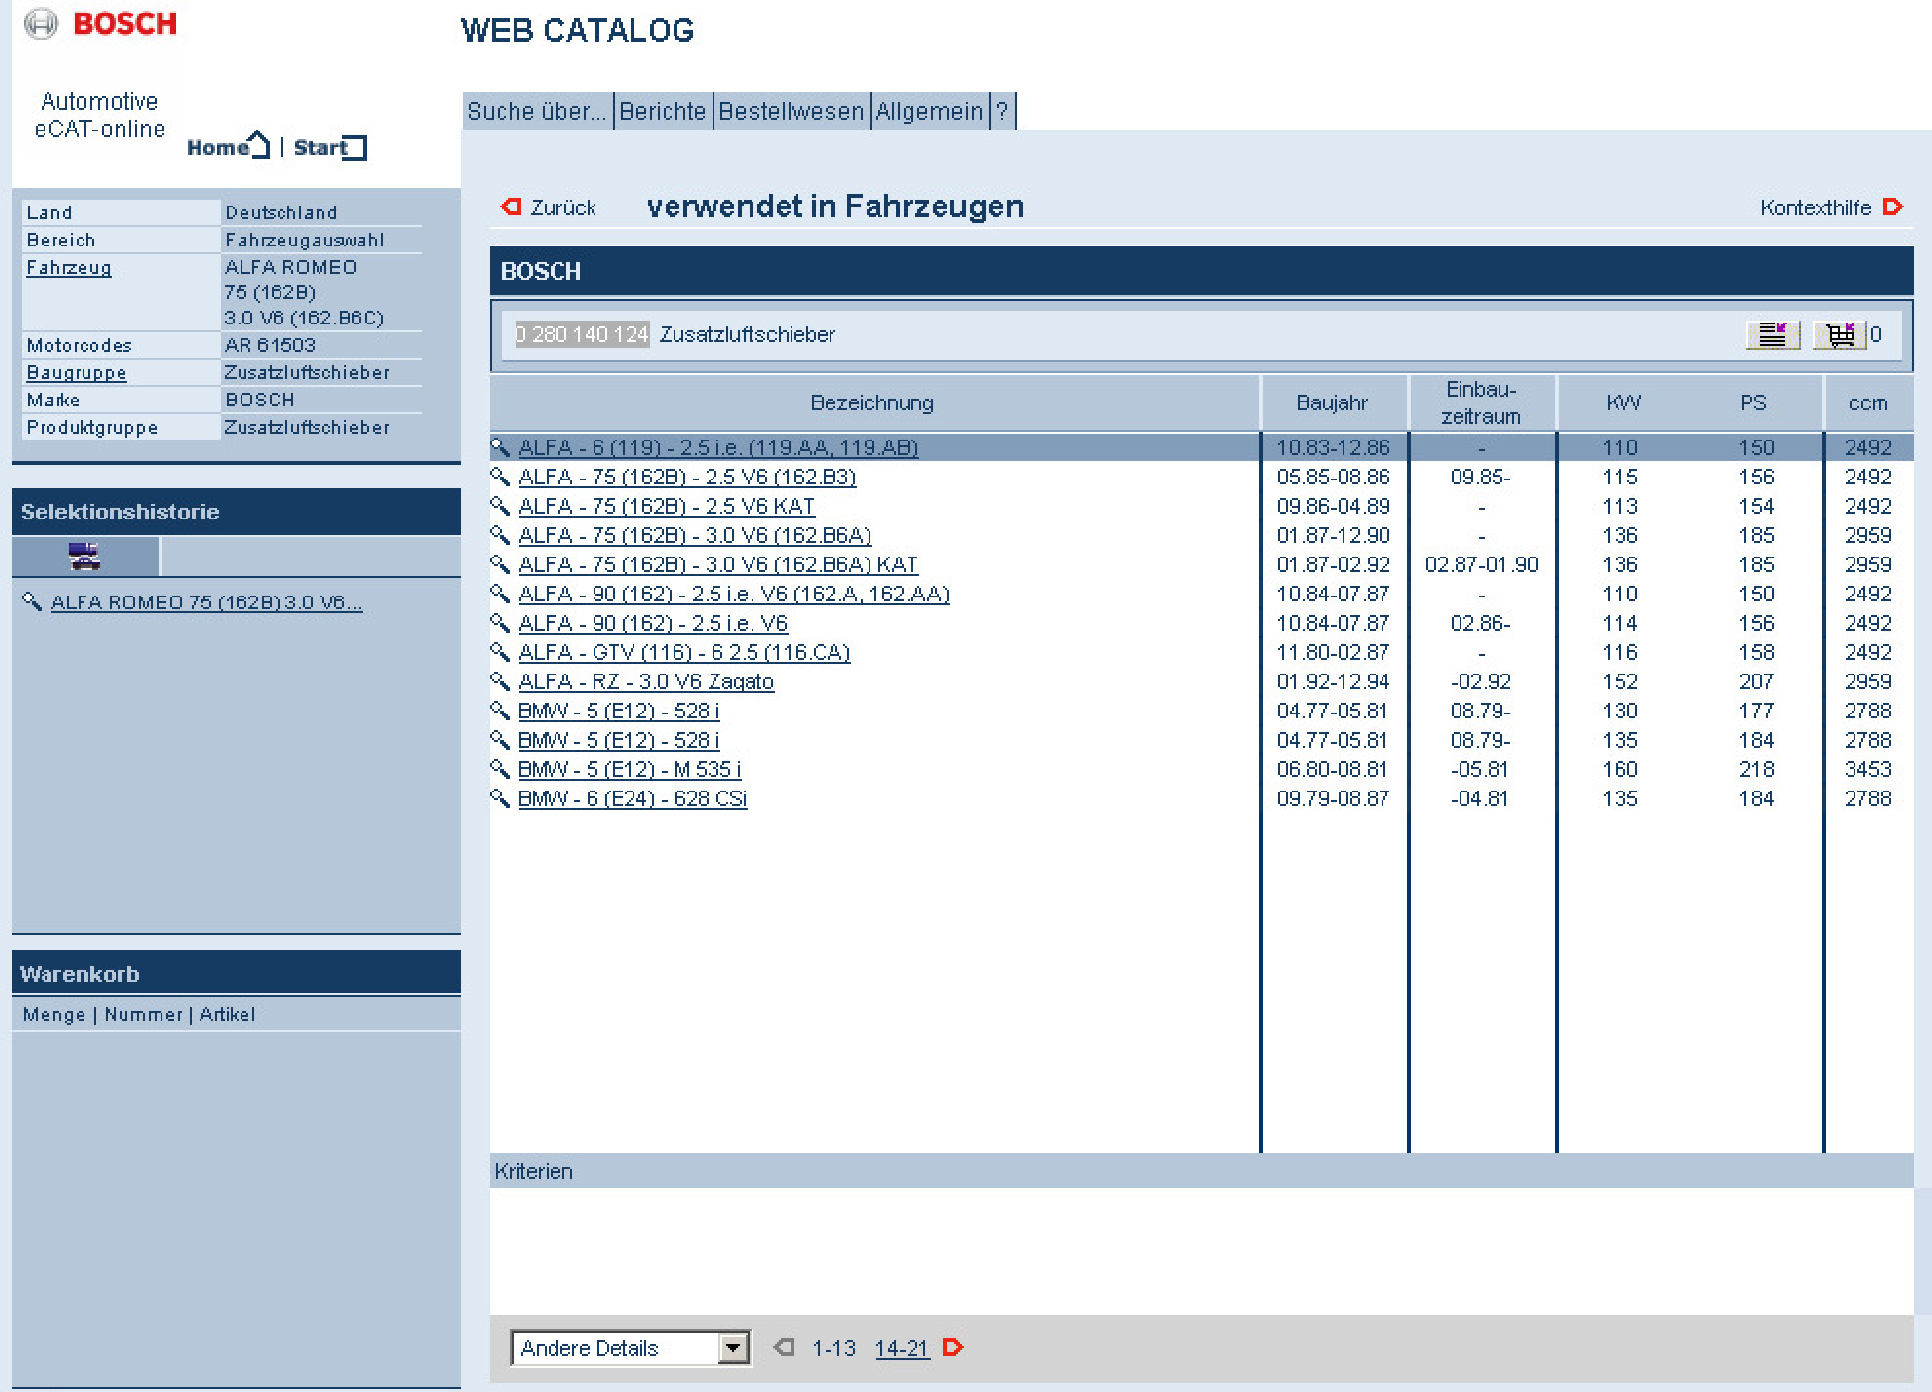The width and height of the screenshot is (1932, 1392).
Task: Click the Zurück link
Action: [x=563, y=207]
